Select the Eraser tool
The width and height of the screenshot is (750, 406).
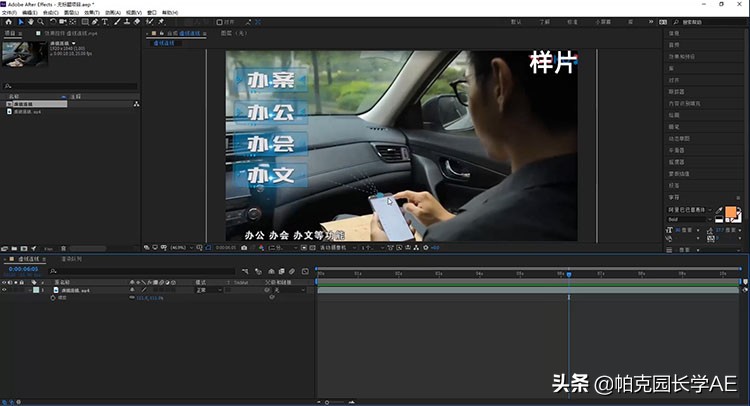click(137, 22)
